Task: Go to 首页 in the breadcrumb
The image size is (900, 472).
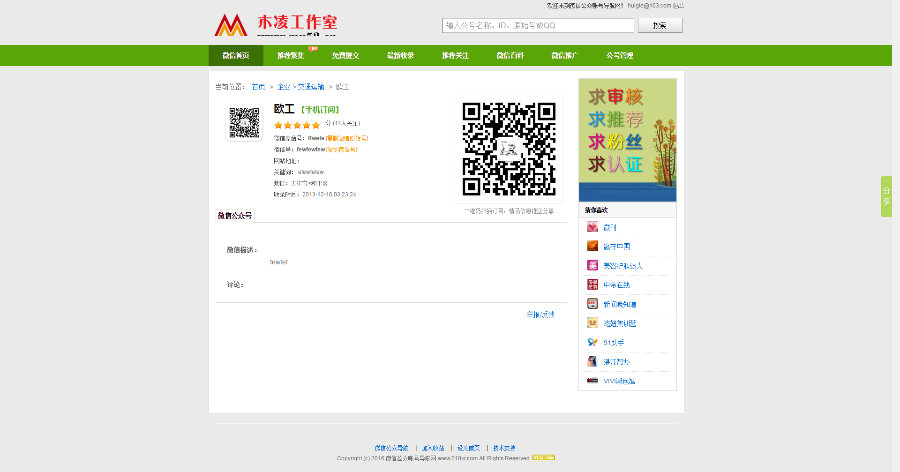Action: [x=258, y=87]
